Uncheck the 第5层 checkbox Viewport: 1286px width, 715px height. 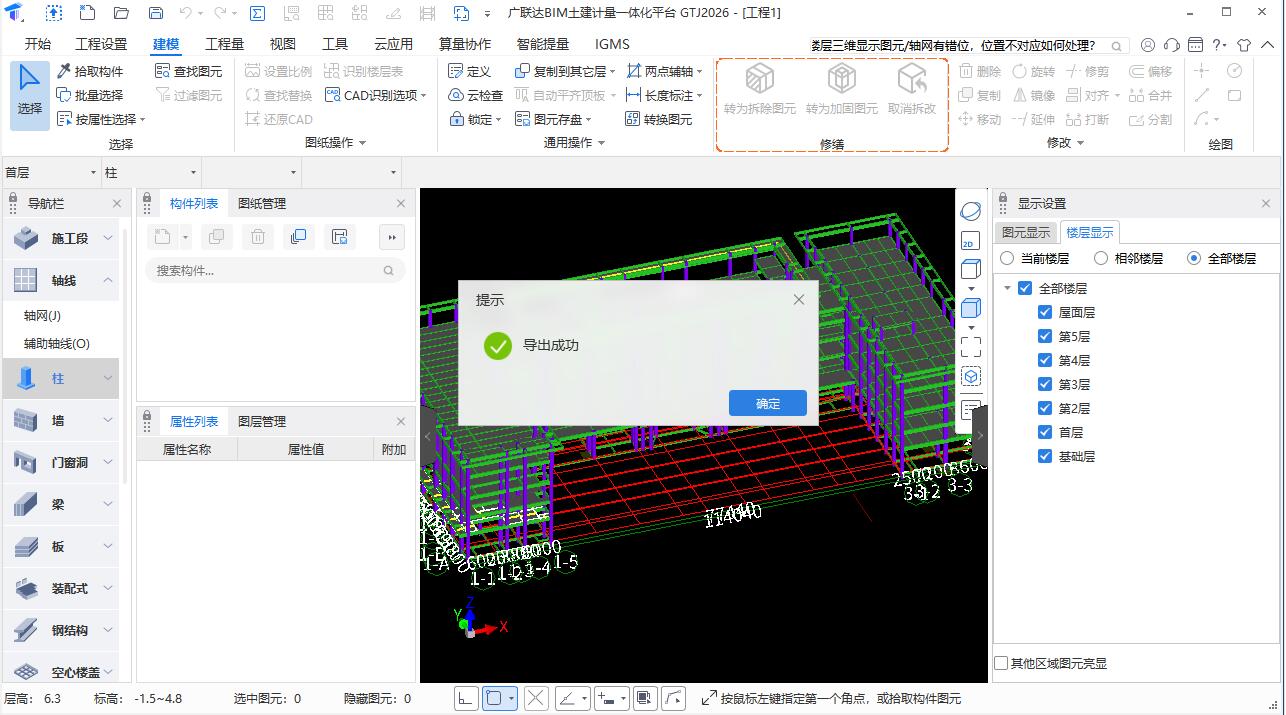coord(1045,336)
